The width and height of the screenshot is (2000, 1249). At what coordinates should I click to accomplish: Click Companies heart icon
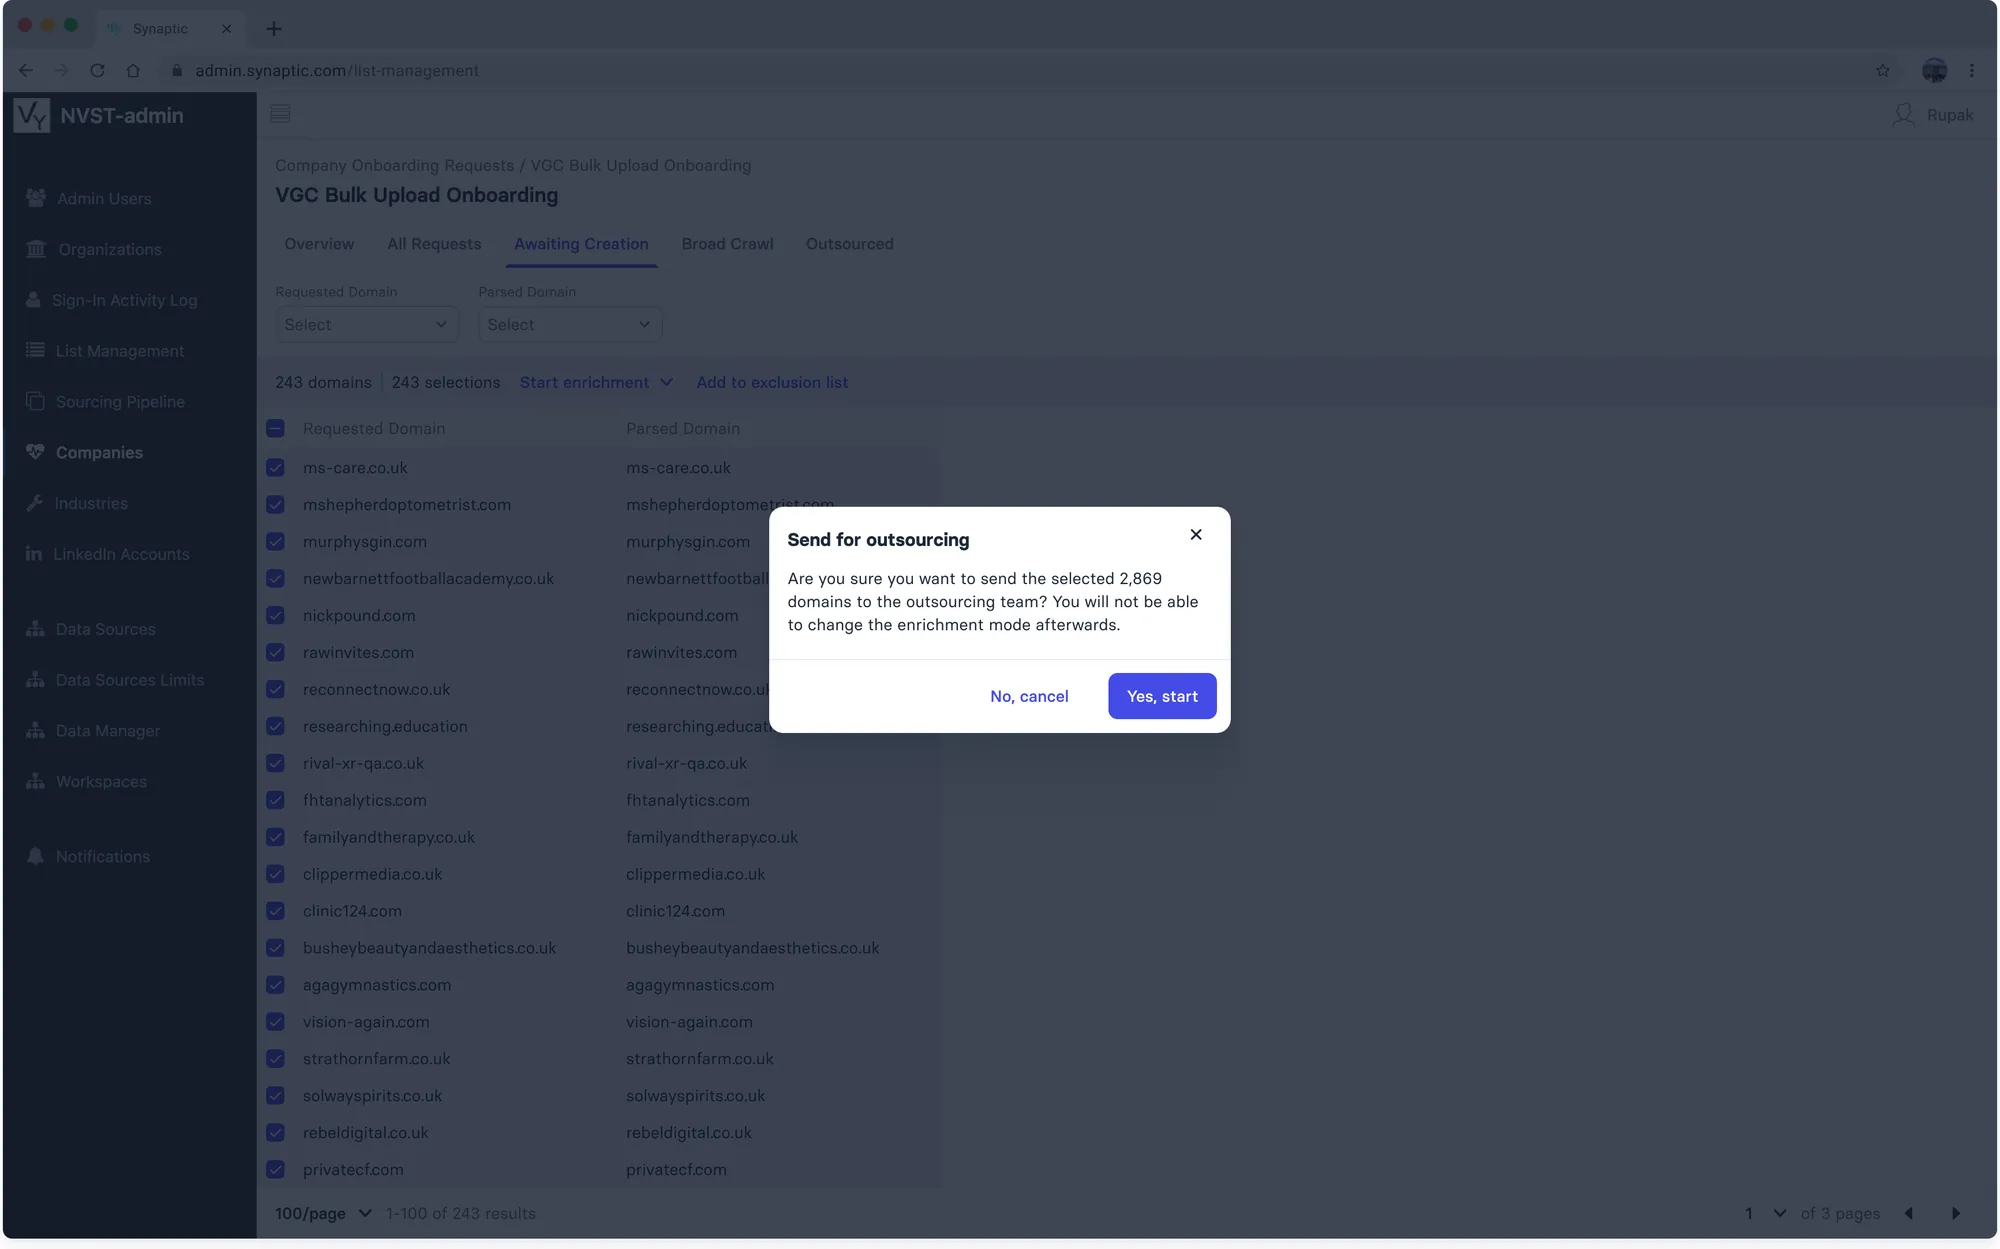(35, 452)
